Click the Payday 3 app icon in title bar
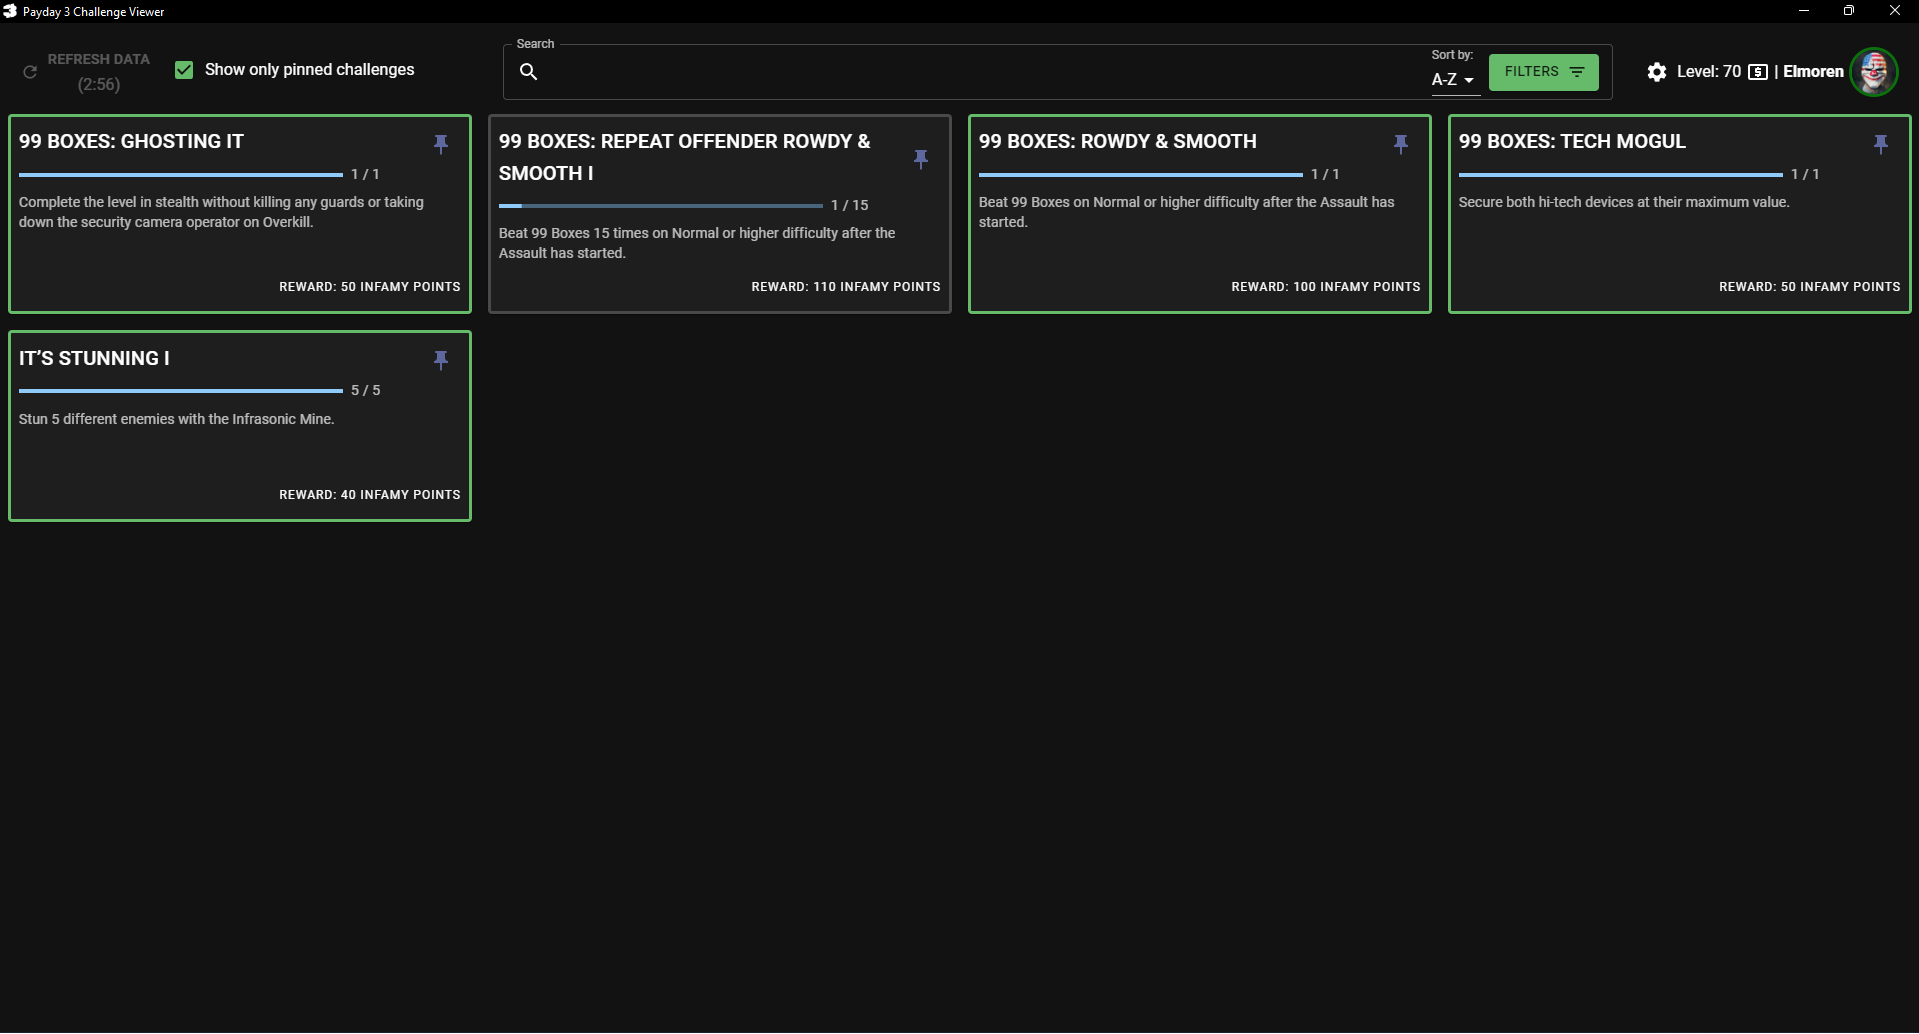1919x1034 pixels. [10, 11]
